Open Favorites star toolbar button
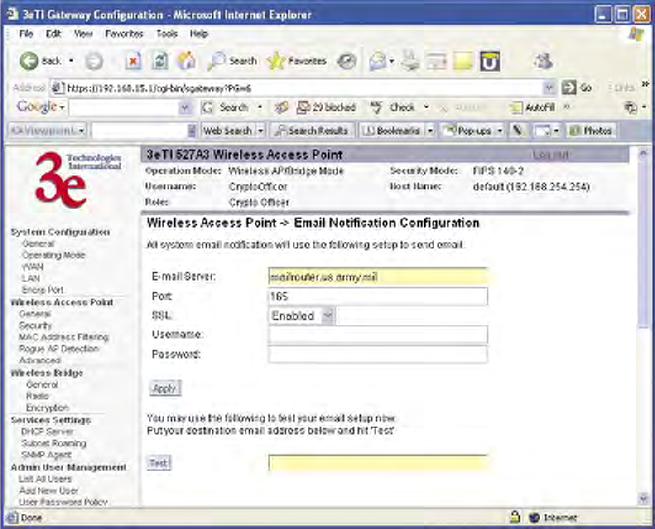Screen dimensions: 655x529 297,61
